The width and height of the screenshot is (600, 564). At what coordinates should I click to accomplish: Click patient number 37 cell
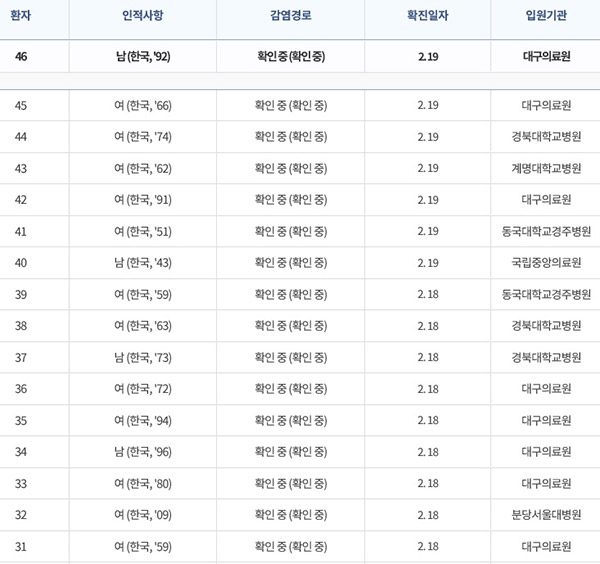21,358
